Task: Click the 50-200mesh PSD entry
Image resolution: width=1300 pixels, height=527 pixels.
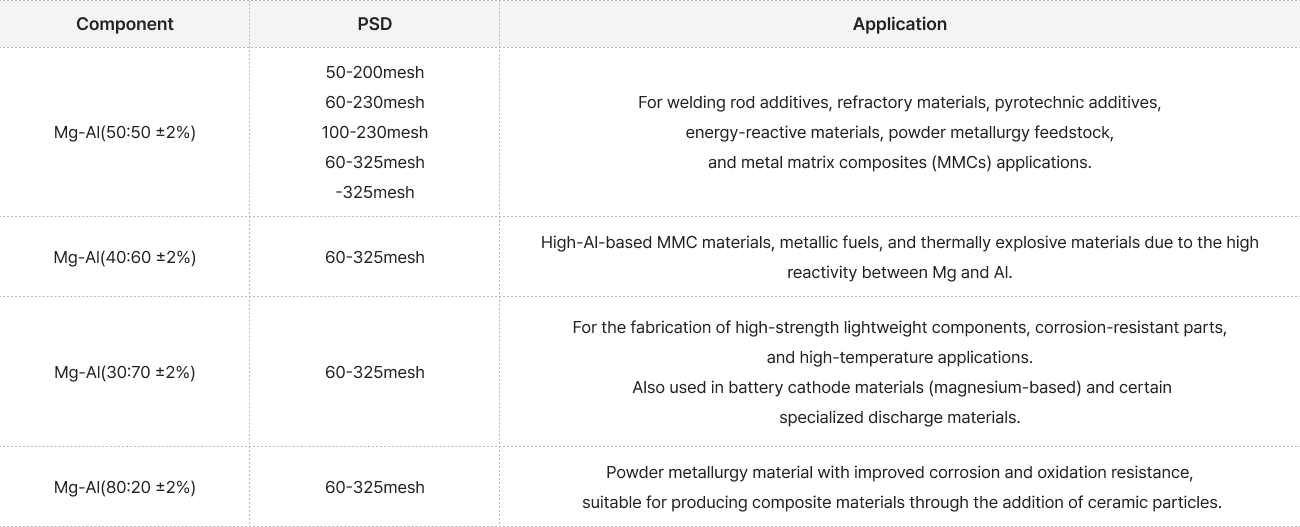Action: (375, 72)
